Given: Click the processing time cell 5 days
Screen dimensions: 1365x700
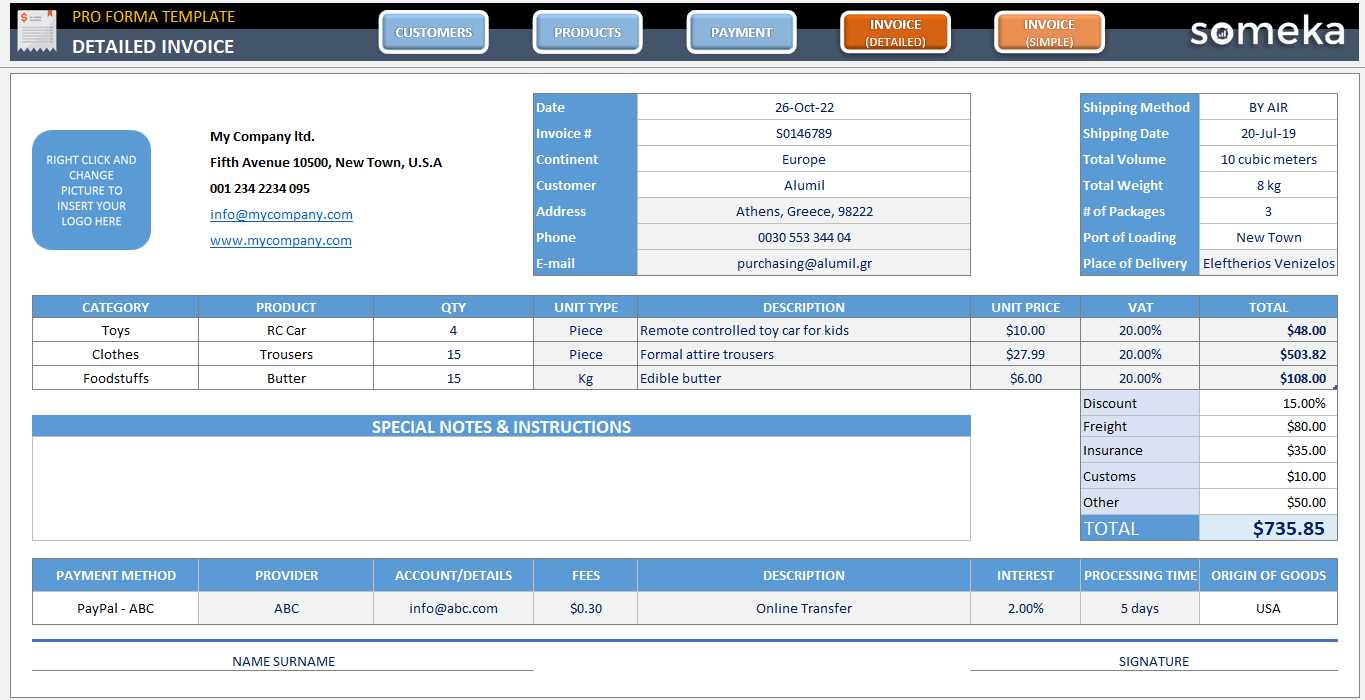Looking at the screenshot, I should pyautogui.click(x=1140, y=608).
